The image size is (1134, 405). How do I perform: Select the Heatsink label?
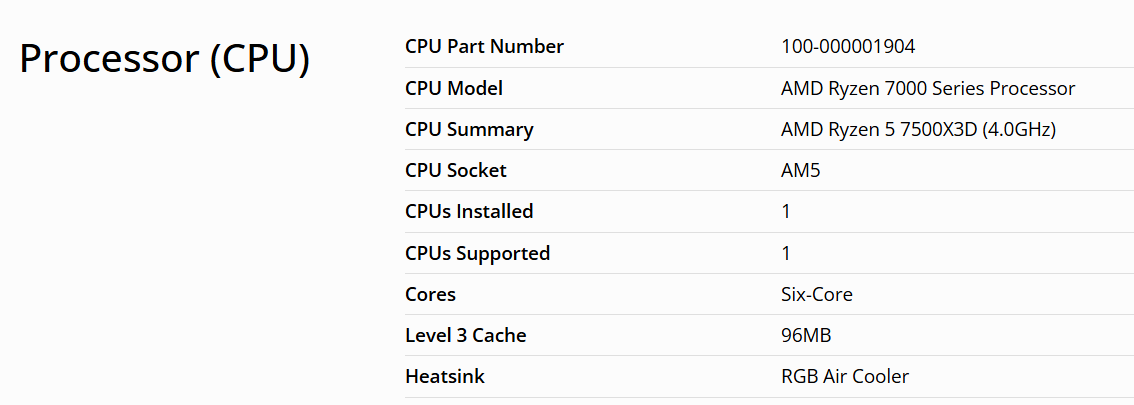445,376
